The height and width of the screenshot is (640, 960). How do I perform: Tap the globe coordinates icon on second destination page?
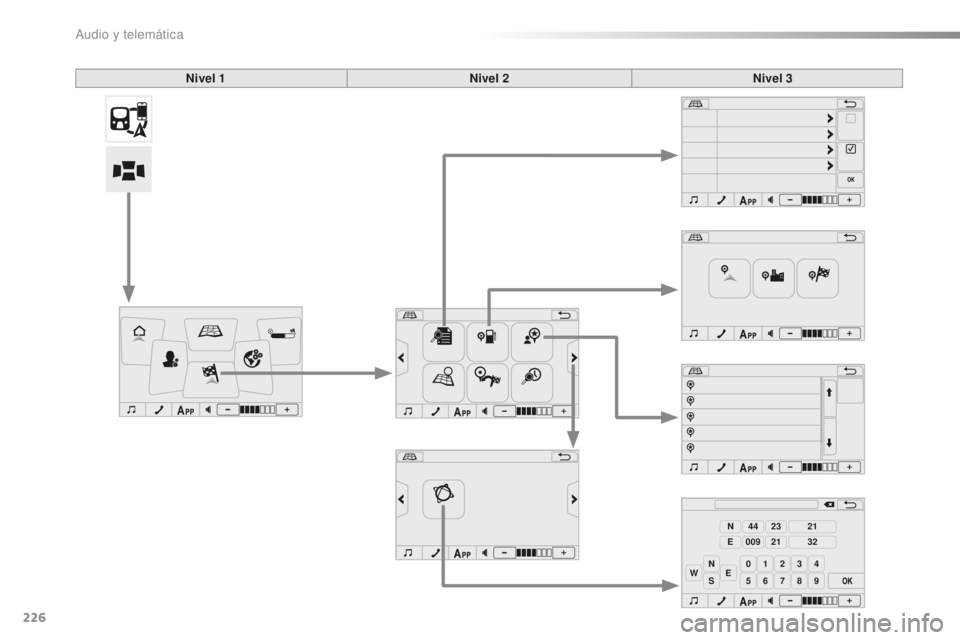coord(443,494)
